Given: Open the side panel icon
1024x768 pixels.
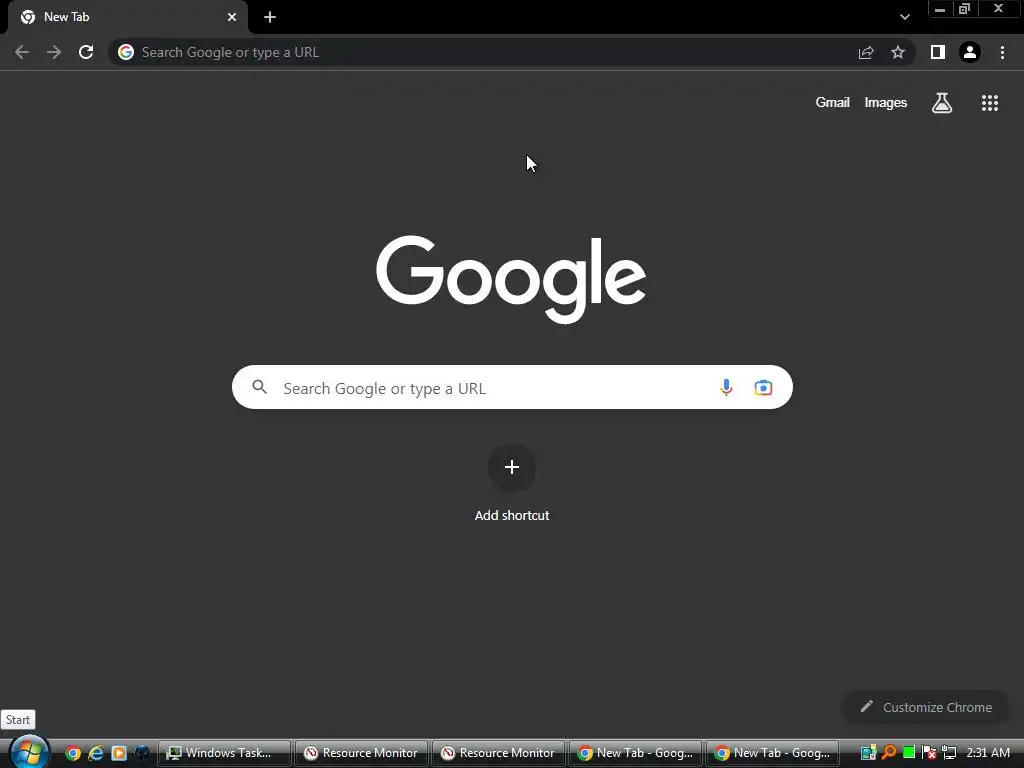Looking at the screenshot, I should tap(938, 52).
